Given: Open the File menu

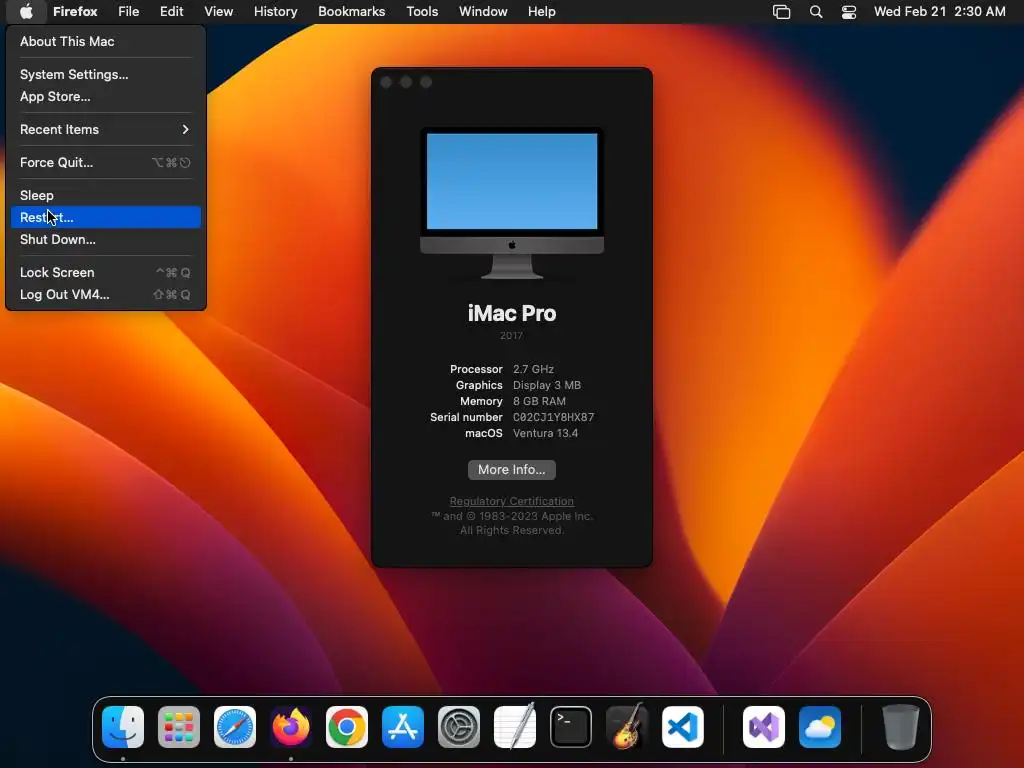Looking at the screenshot, I should [x=129, y=12].
